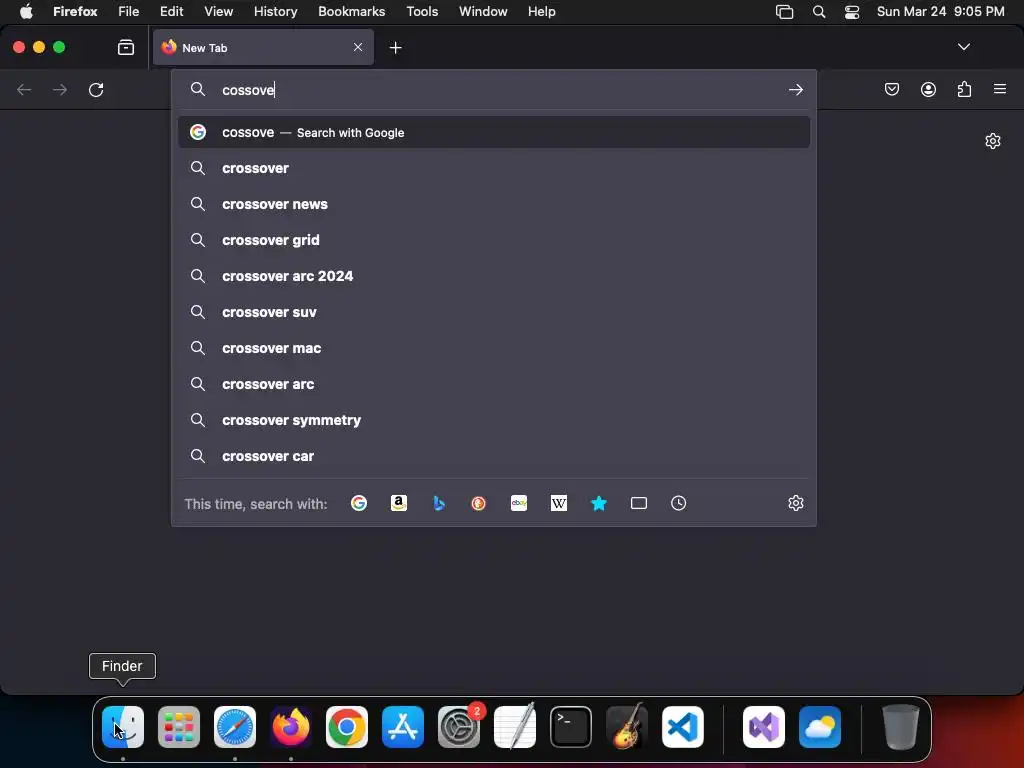Open the Help menu
Screen dimensions: 1024x768
pos(541,12)
